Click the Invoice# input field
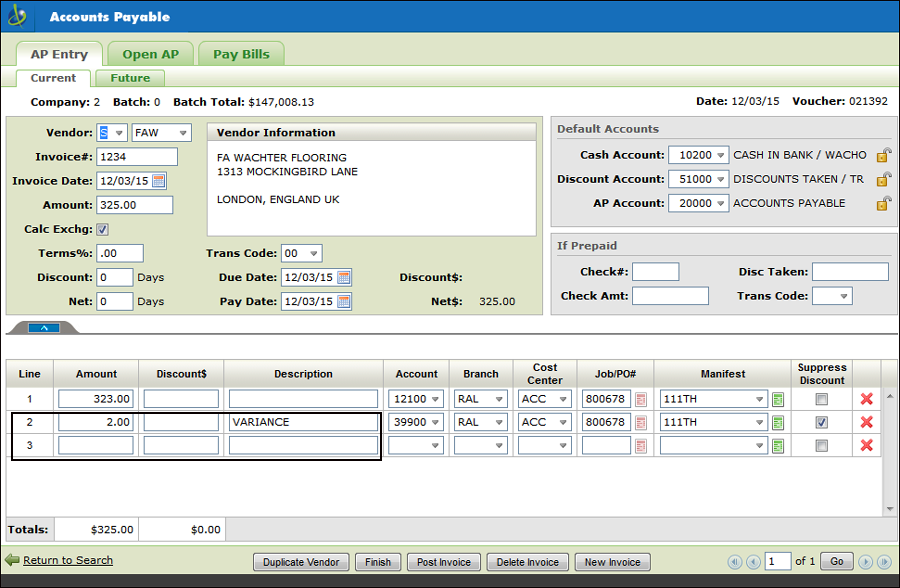This screenshot has height=588, width=900. 138,157
